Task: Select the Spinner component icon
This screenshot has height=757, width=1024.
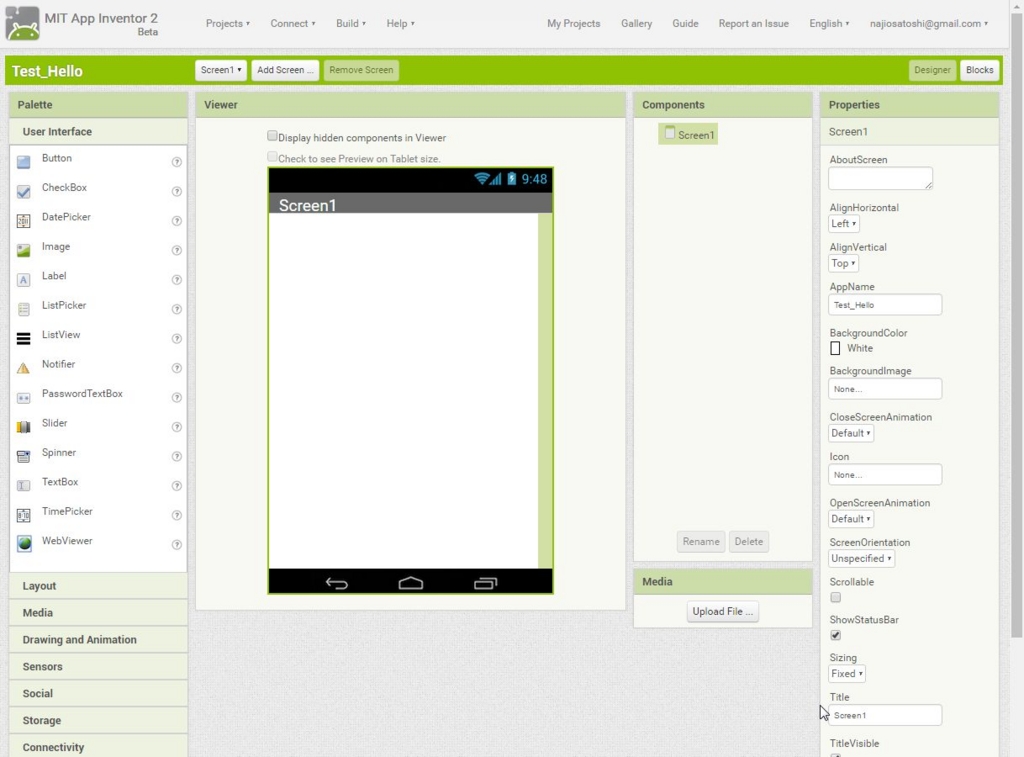Action: click(24, 456)
